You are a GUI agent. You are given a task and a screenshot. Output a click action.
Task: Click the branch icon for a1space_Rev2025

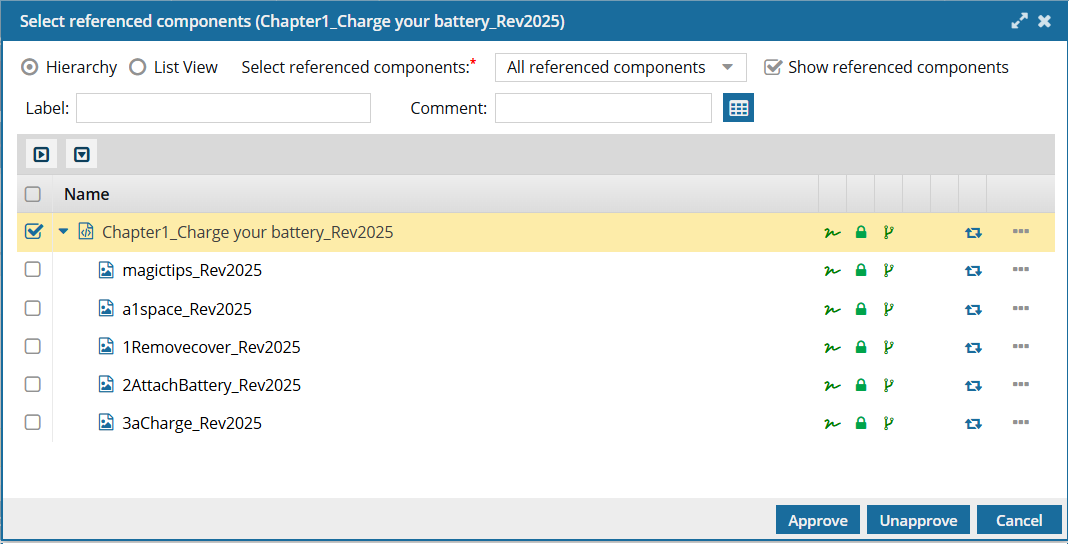(888, 309)
